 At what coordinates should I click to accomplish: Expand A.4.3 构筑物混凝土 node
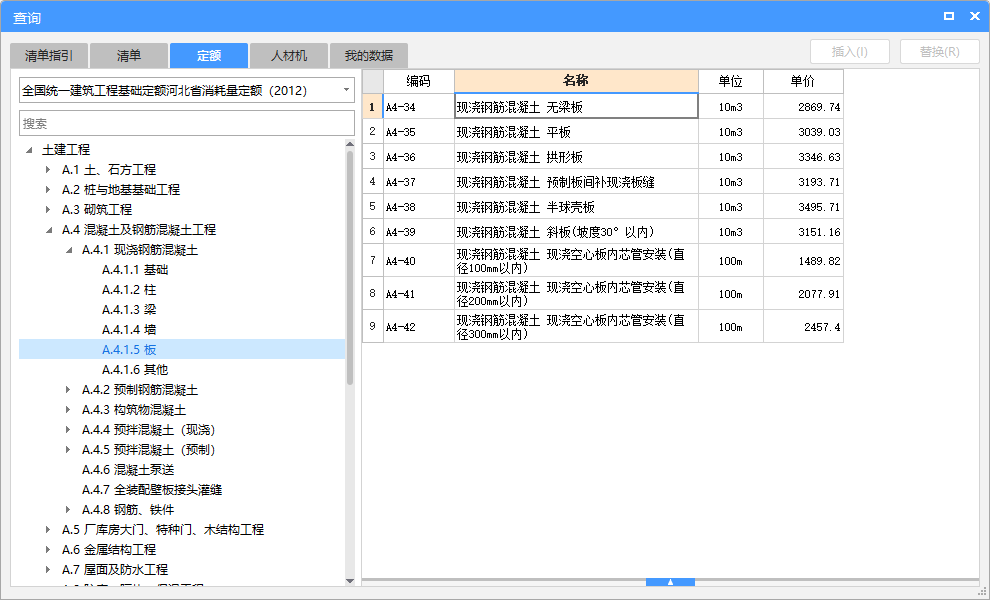click(68, 409)
